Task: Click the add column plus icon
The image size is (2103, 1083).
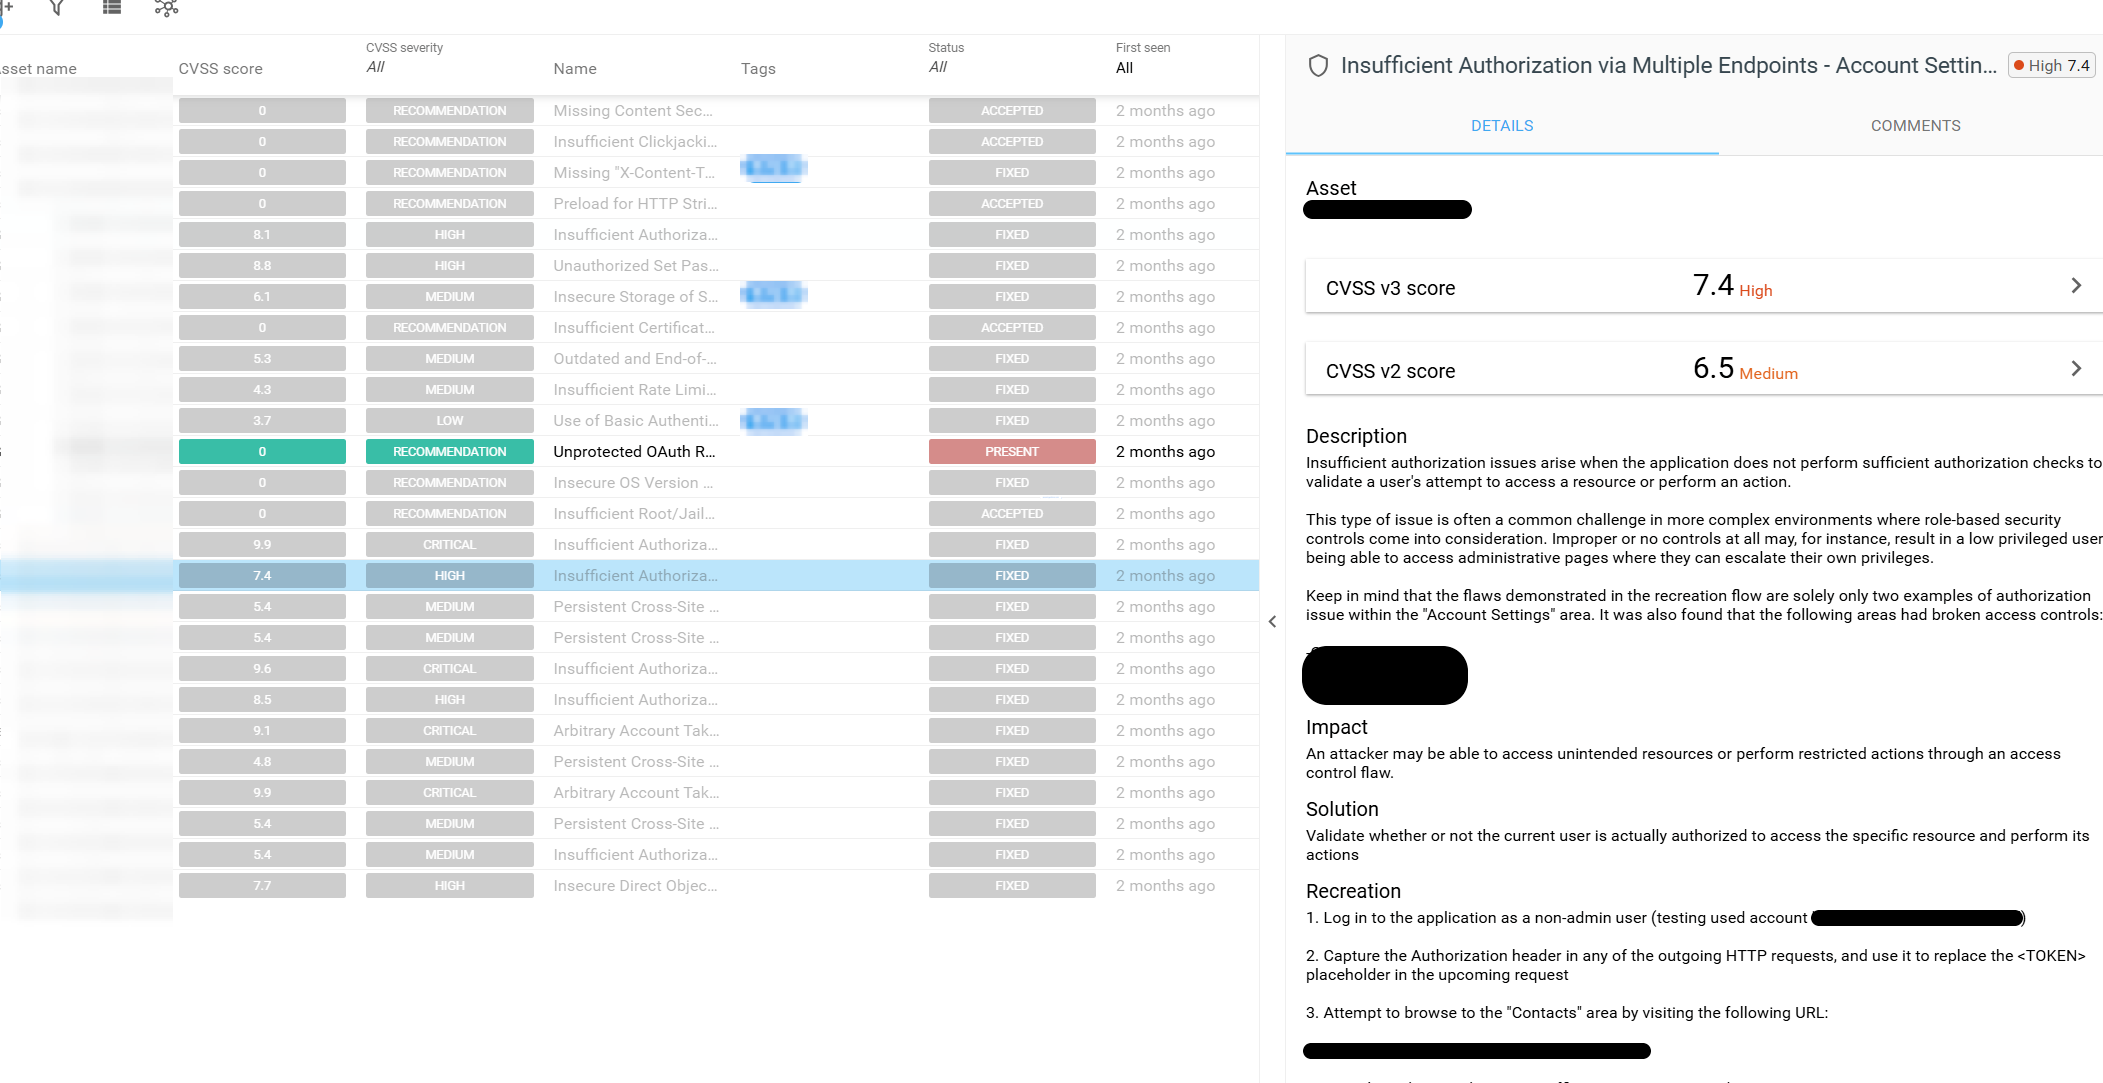Action: [x=6, y=8]
